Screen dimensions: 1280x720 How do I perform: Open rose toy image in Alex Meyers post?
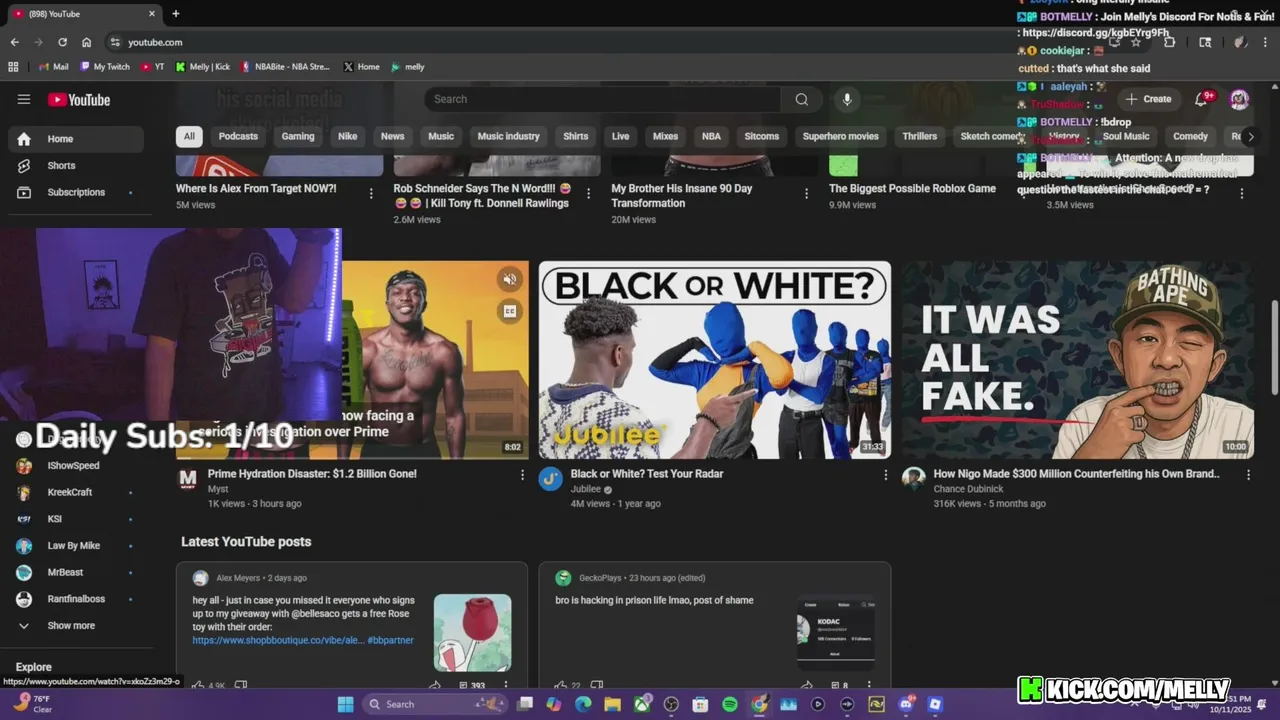(472, 632)
